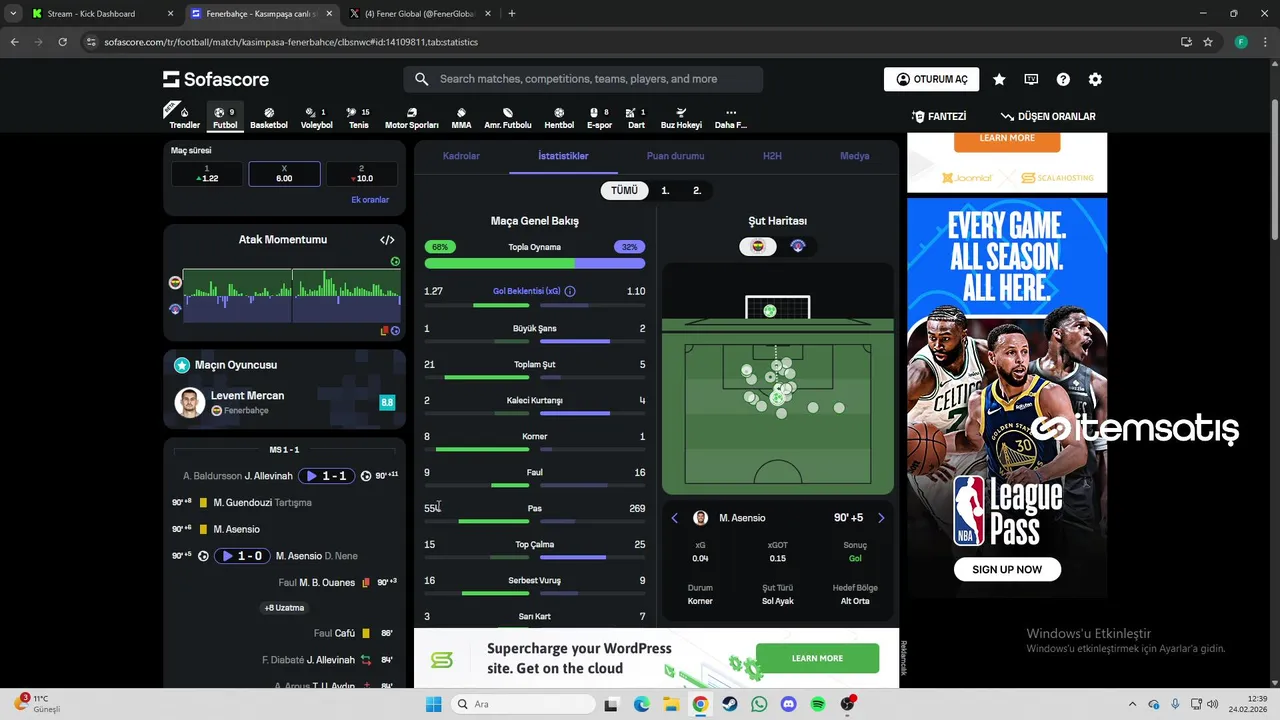Select E-spor category
This screenshot has width=1280, height=720.
(599, 118)
